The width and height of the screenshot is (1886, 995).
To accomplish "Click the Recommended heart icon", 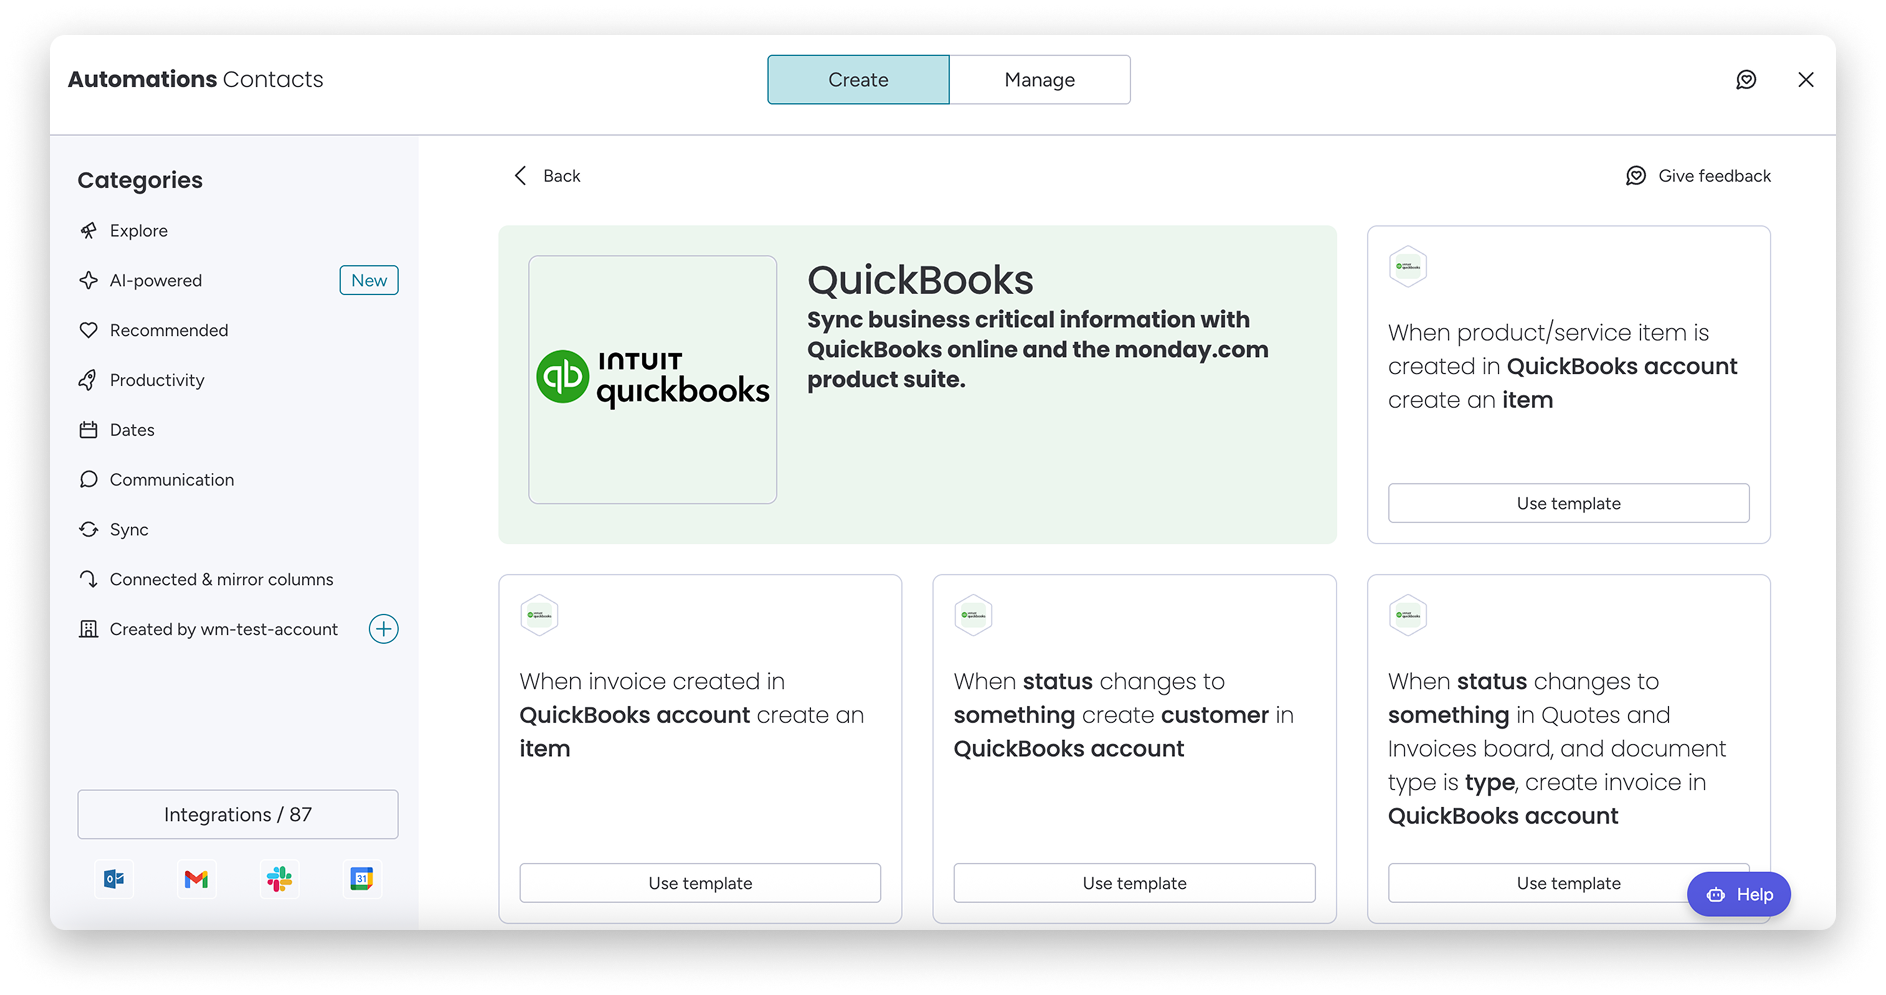I will (x=89, y=330).
